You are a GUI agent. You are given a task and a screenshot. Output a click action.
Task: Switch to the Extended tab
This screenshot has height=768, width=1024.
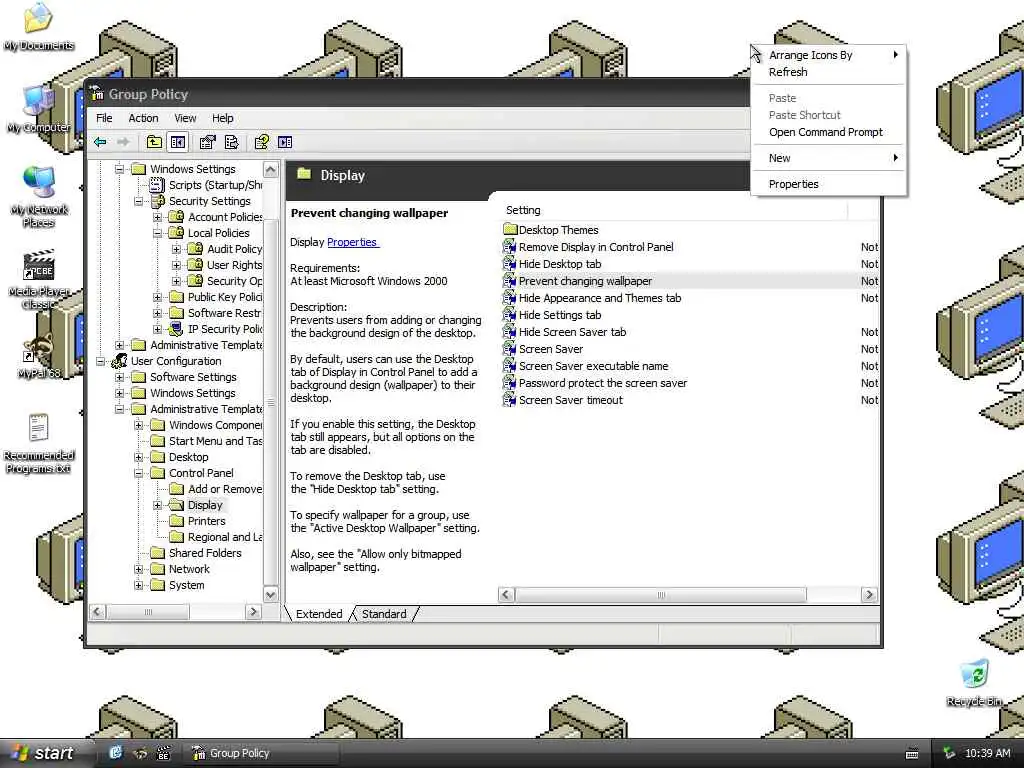click(319, 614)
